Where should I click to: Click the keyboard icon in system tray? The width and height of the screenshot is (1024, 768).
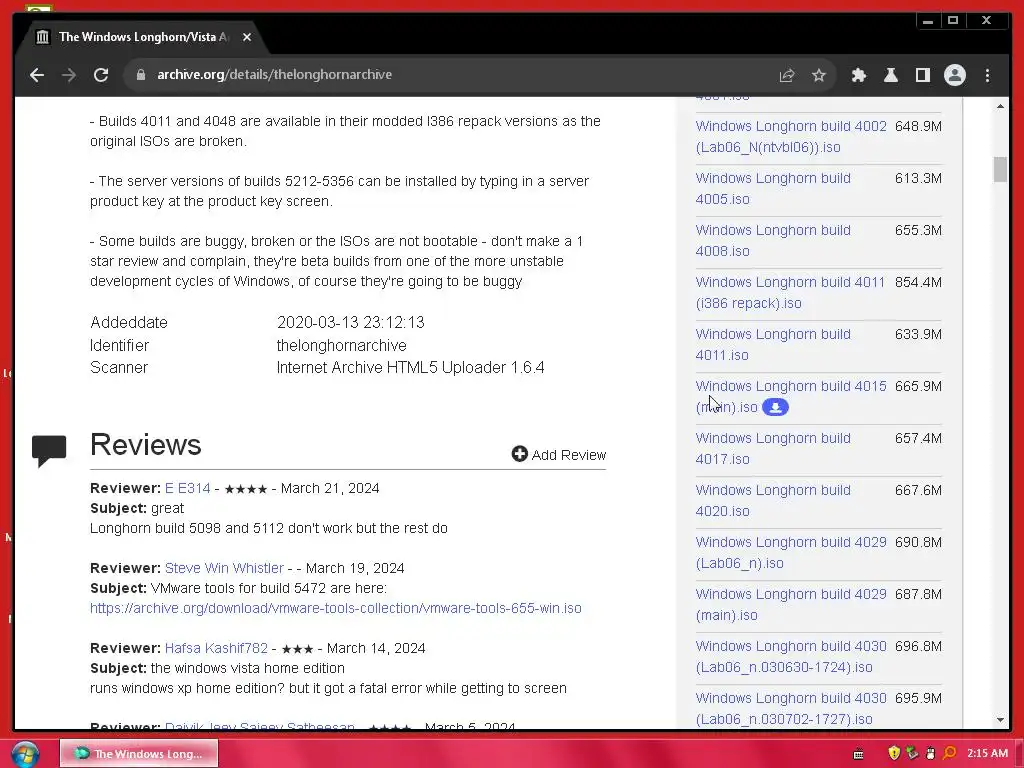click(x=859, y=754)
